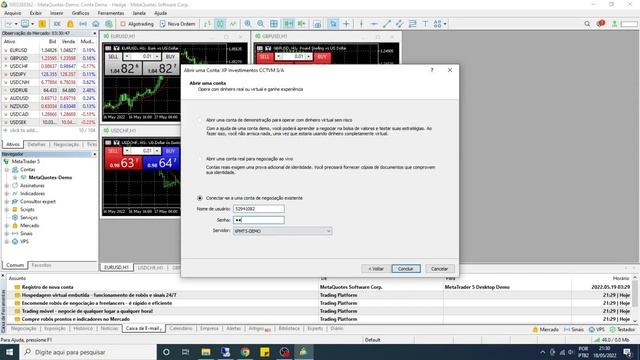
Task: Open Windows Start menu
Action: click(x=9, y=352)
